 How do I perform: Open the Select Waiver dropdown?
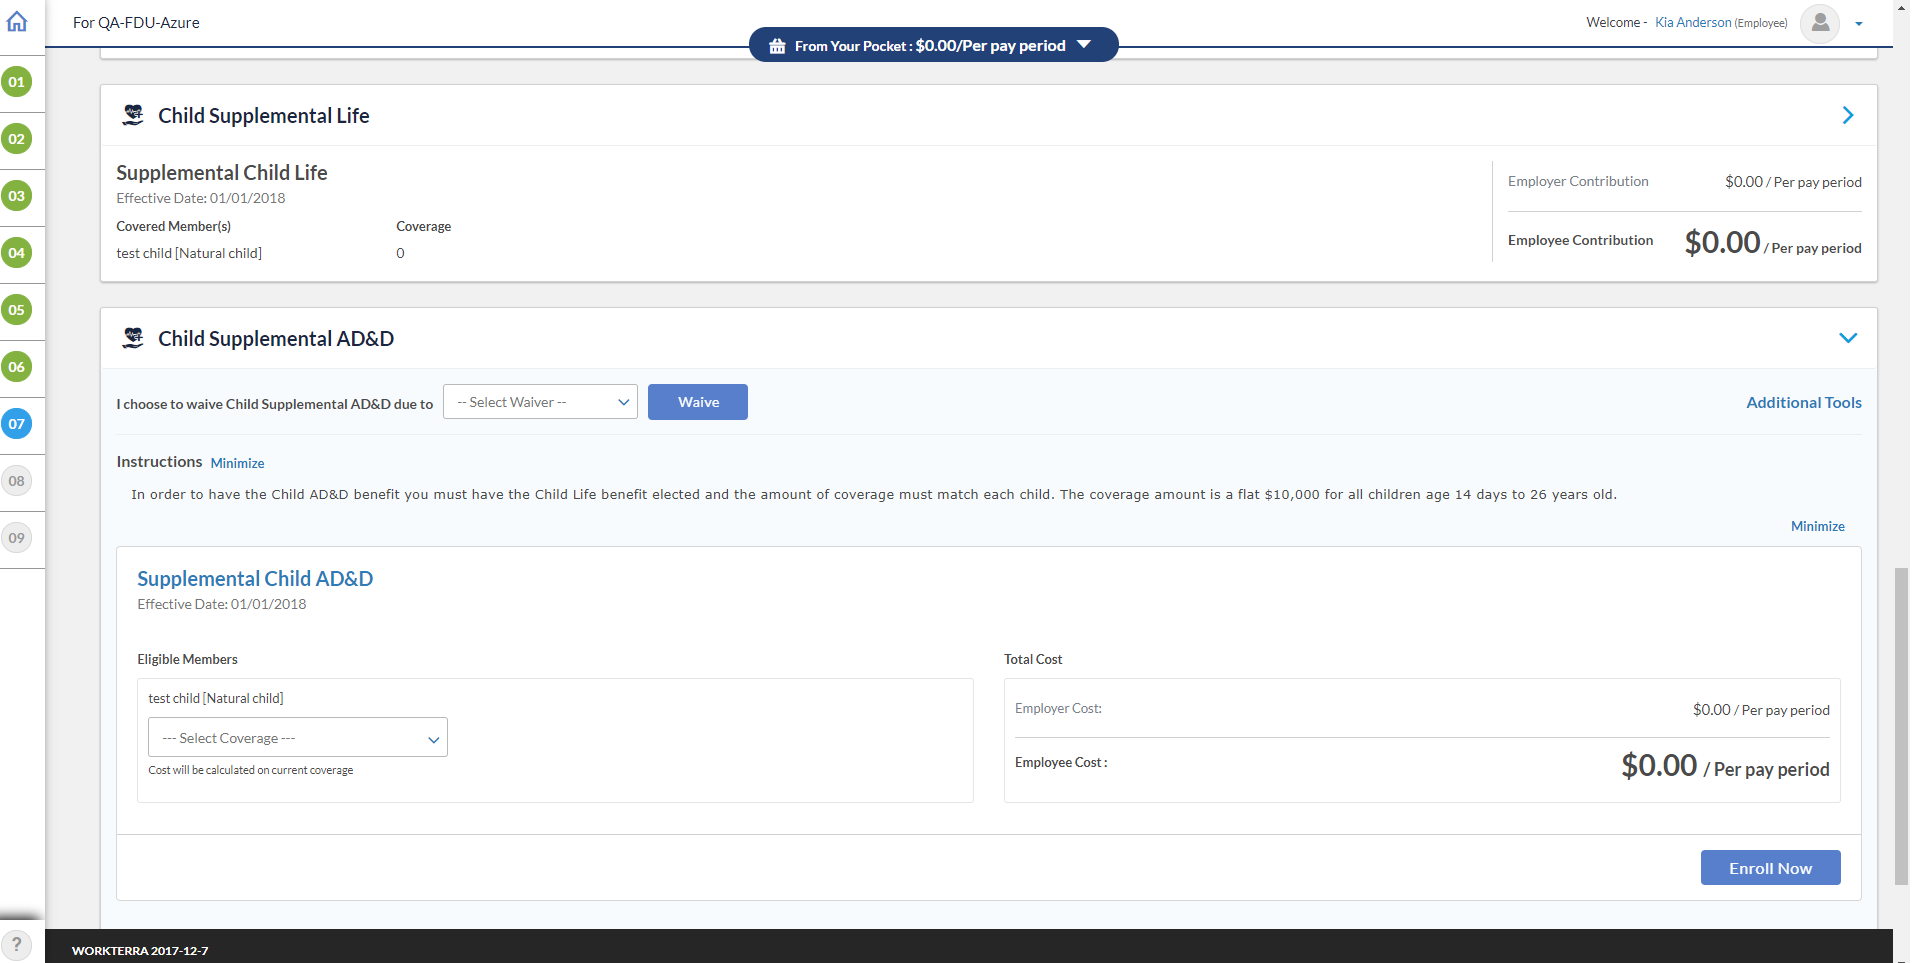click(540, 402)
